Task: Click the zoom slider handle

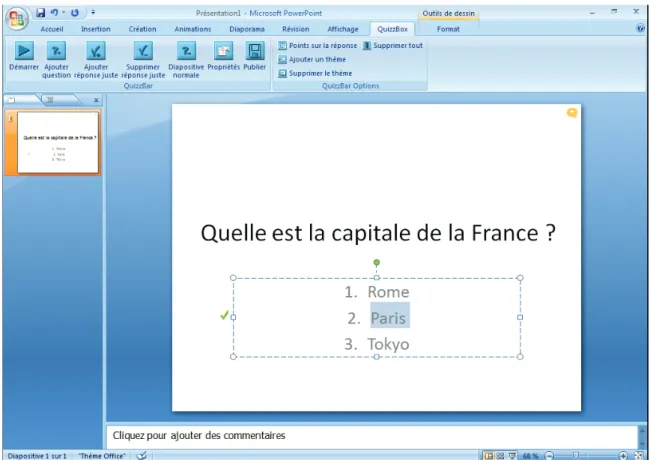Action: [575, 455]
